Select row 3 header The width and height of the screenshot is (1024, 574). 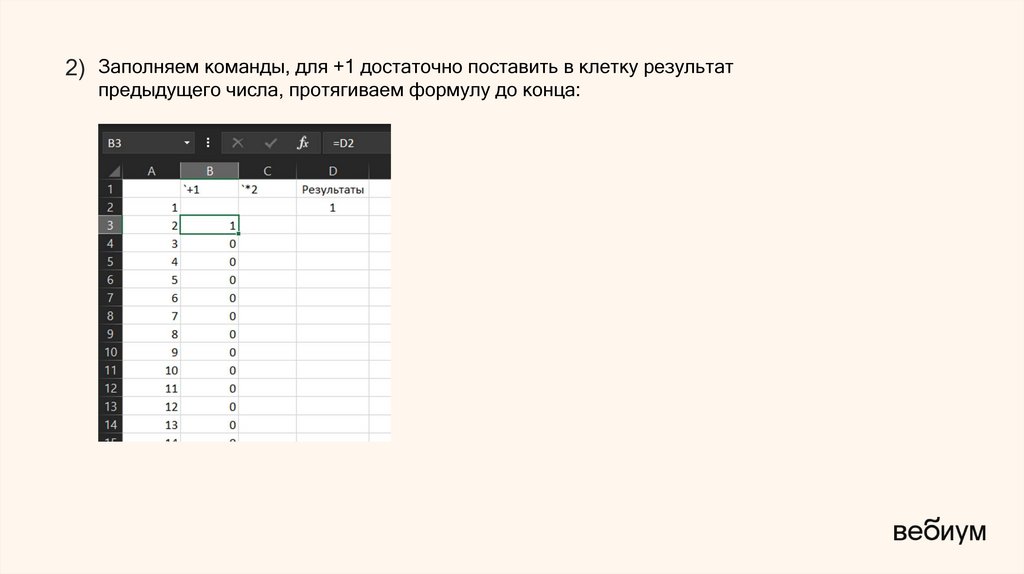tap(110, 225)
